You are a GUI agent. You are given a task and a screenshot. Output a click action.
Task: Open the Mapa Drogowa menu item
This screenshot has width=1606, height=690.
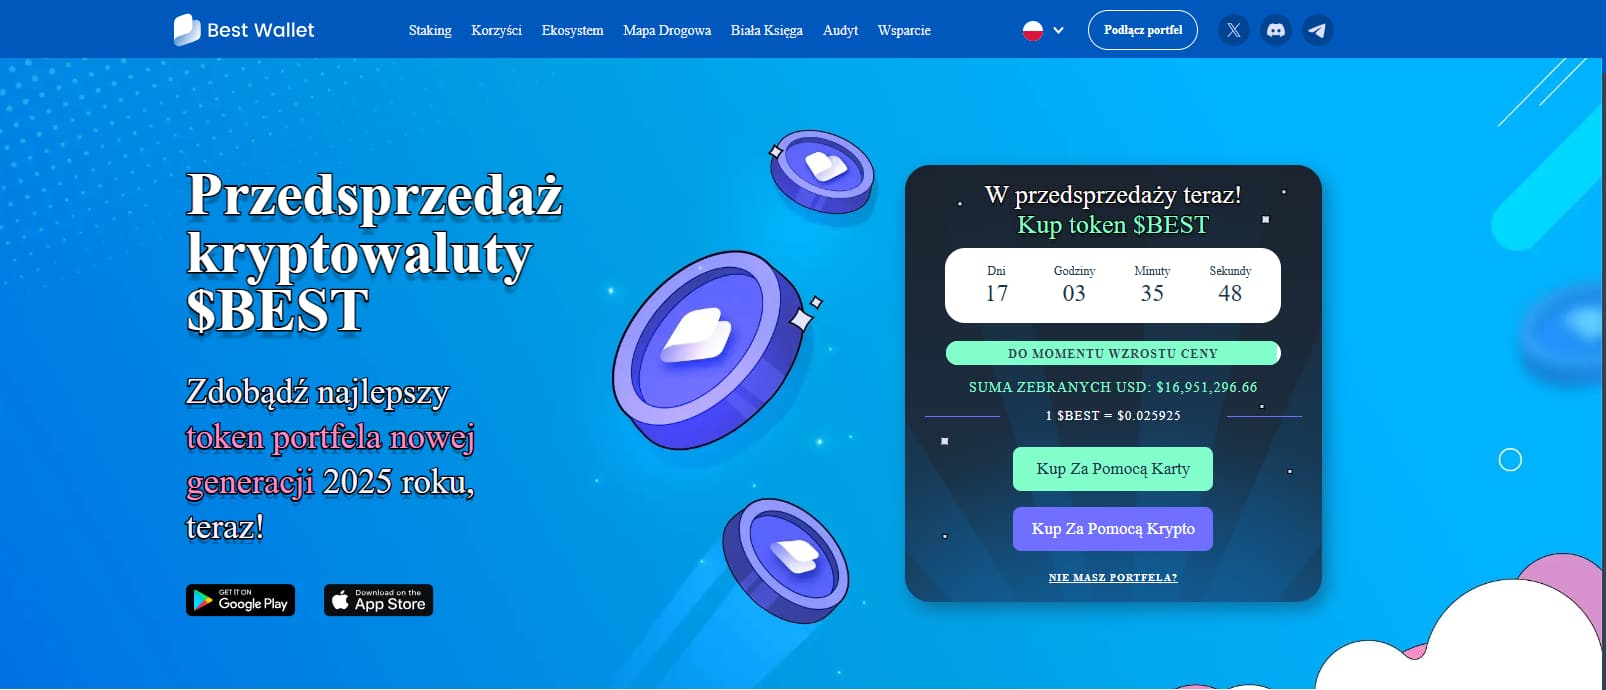click(x=667, y=30)
